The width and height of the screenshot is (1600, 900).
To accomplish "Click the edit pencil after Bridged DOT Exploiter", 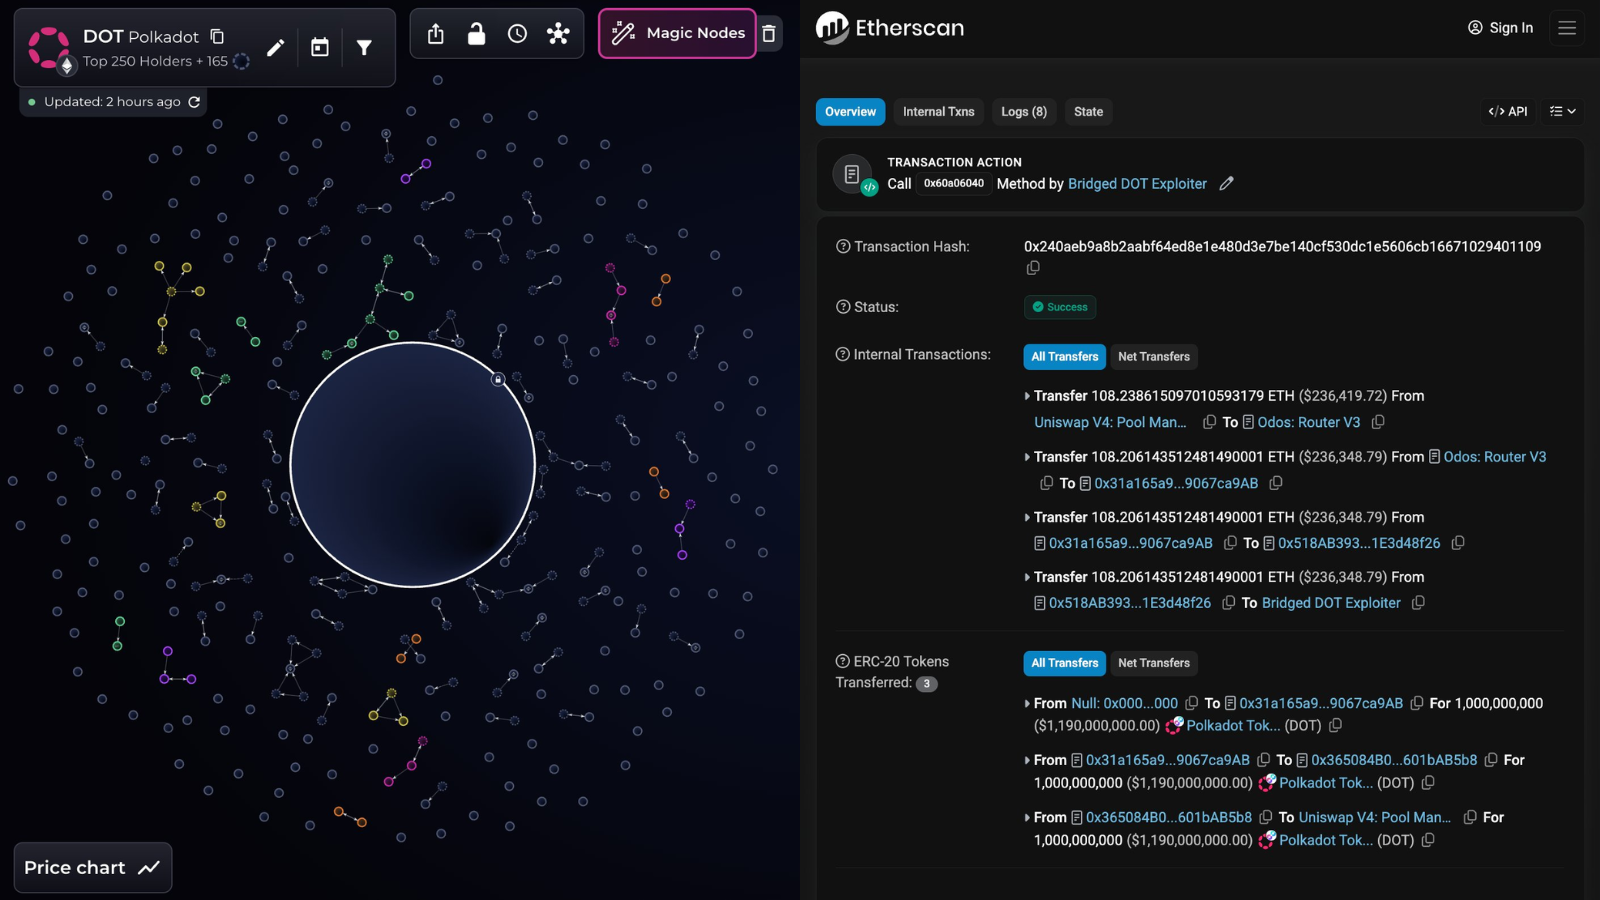I will 1226,184.
